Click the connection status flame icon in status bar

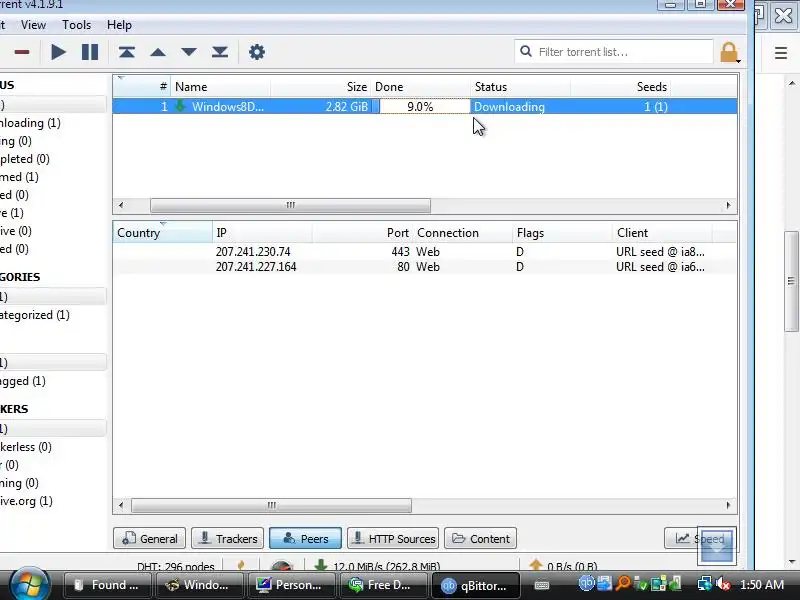pos(241,565)
